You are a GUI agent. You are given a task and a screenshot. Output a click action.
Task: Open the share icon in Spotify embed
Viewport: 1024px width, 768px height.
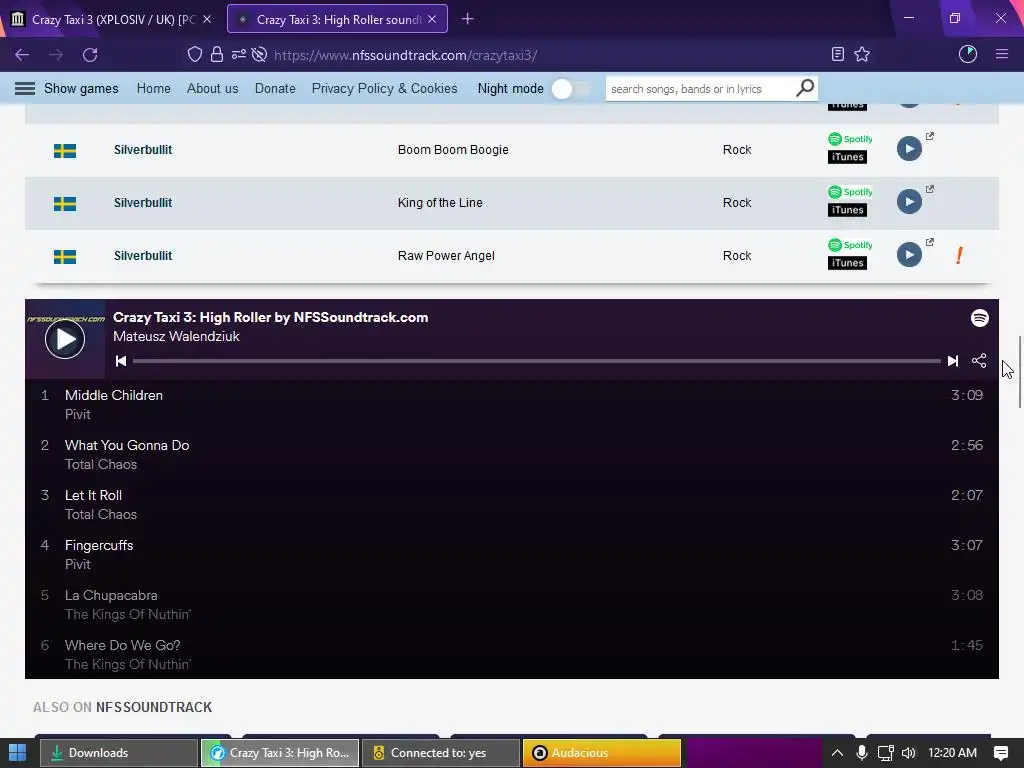[979, 360]
